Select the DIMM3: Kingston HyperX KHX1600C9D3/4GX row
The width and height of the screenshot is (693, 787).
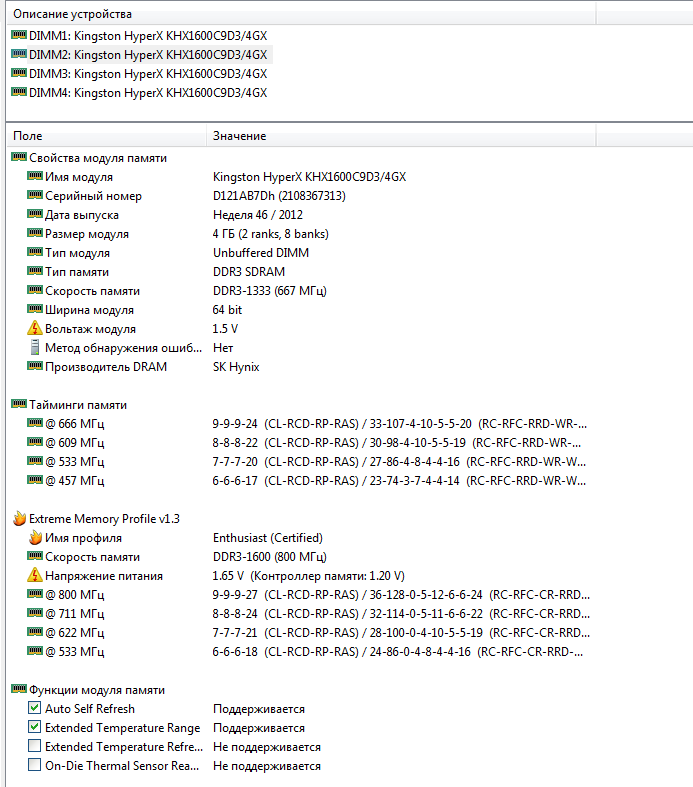coord(148,74)
